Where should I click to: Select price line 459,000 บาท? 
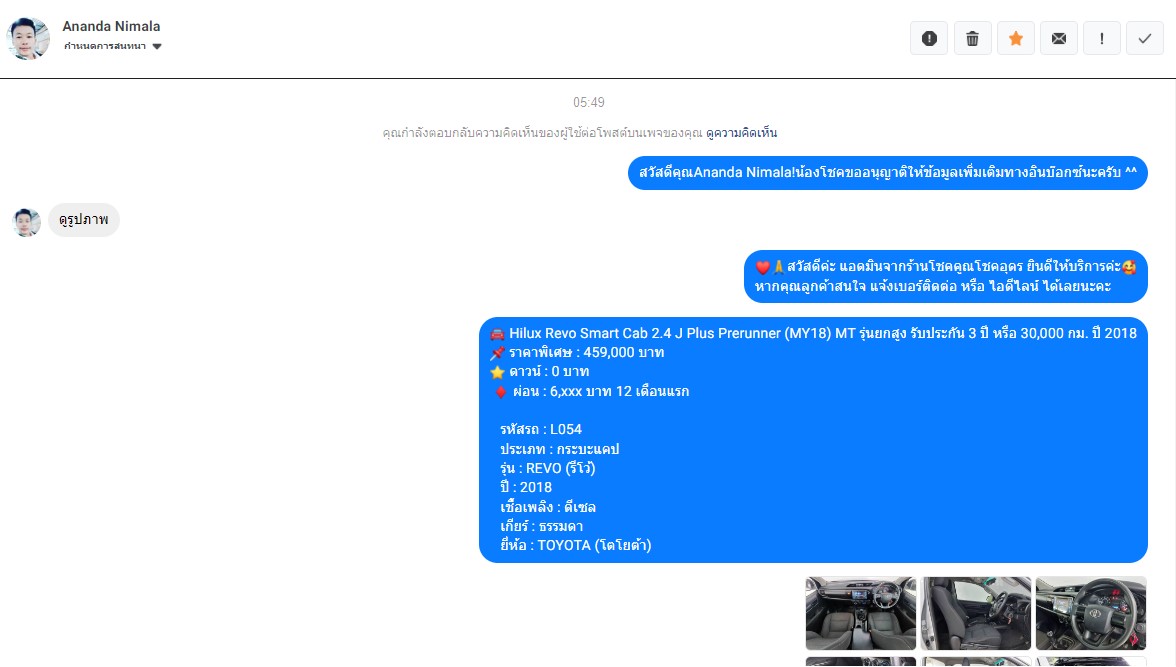click(577, 353)
